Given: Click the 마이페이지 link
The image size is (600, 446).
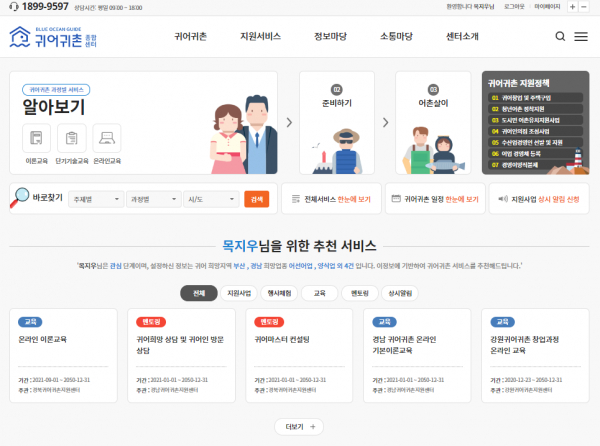Looking at the screenshot, I should point(547,7).
